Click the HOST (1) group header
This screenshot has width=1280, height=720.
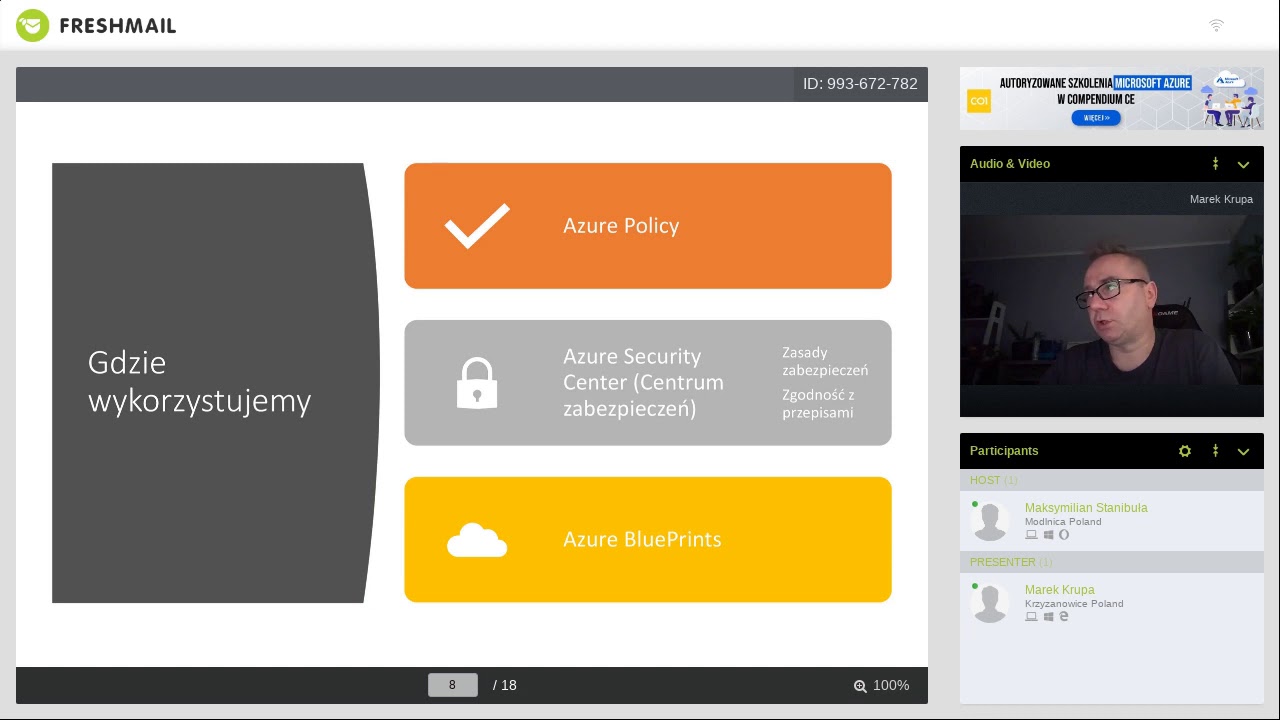click(x=1112, y=480)
